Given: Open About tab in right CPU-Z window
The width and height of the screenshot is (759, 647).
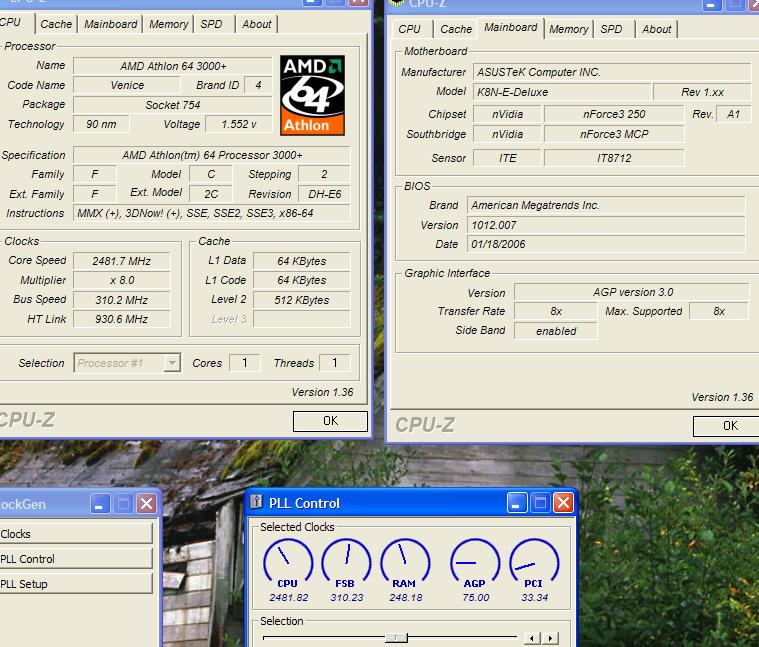Looking at the screenshot, I should (x=656, y=29).
